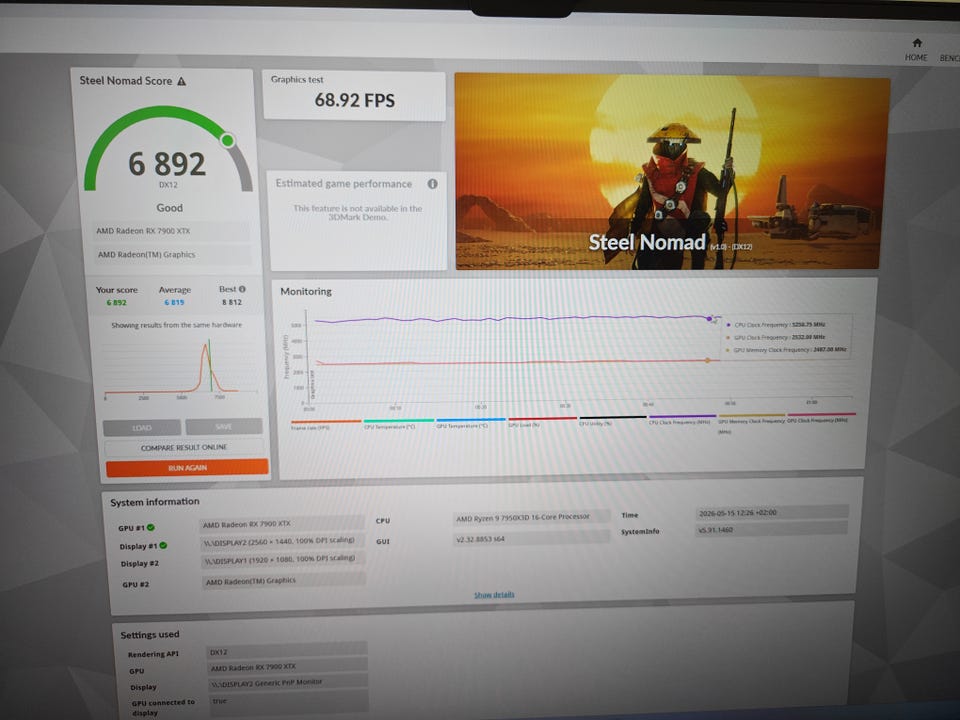Click the warning triangle beside Steel Nomad Score
This screenshot has height=720, width=960.
[x=181, y=81]
